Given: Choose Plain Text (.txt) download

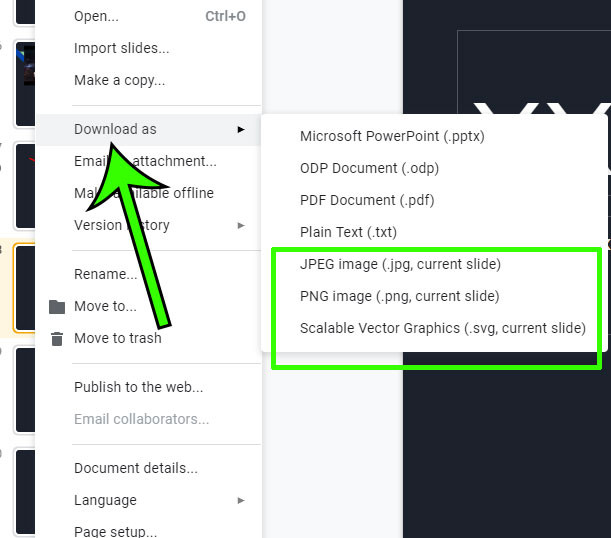Looking at the screenshot, I should pos(348,232).
